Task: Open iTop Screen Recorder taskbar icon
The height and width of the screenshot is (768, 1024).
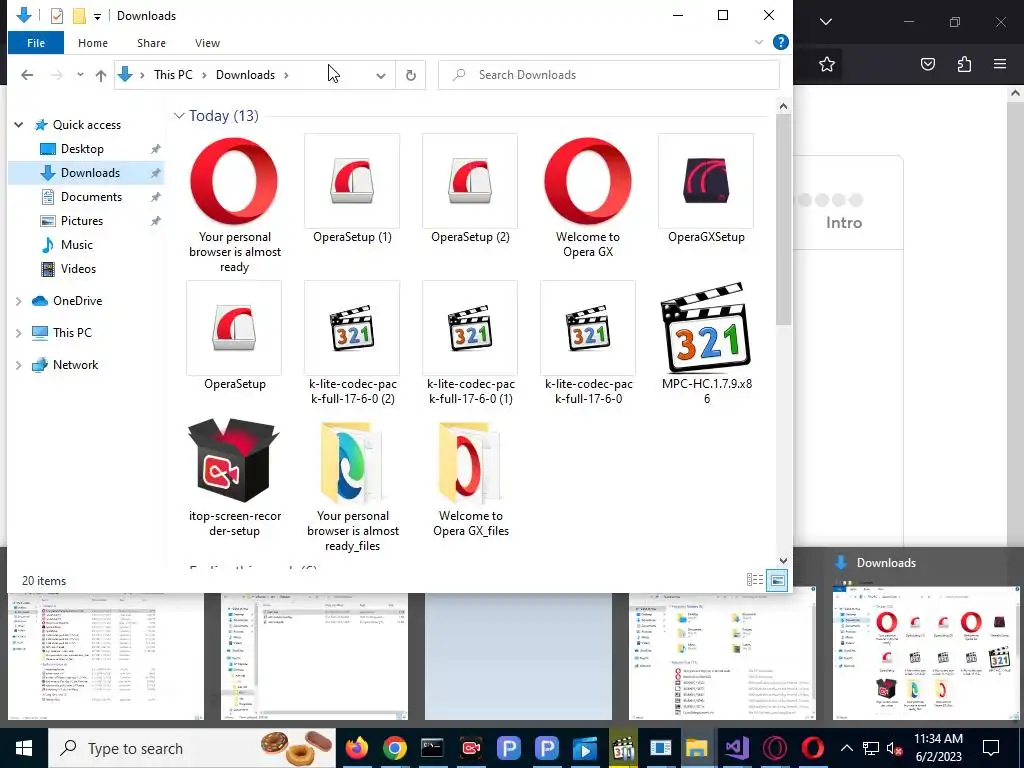Action: tap(471, 748)
